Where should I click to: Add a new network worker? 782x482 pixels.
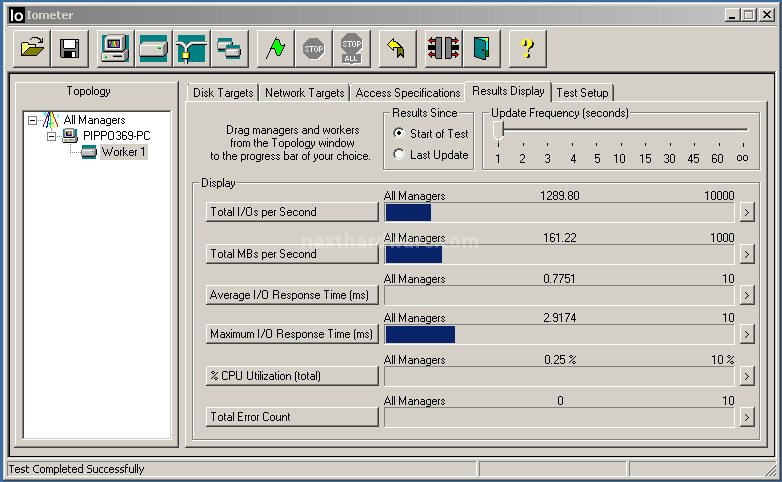(191, 48)
